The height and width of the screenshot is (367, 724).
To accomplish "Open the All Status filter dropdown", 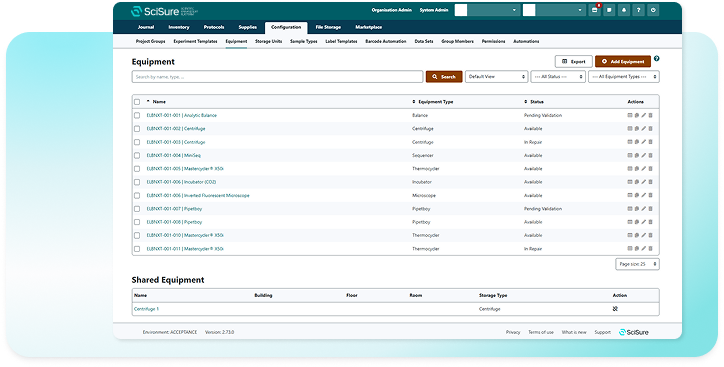I will coord(558,77).
